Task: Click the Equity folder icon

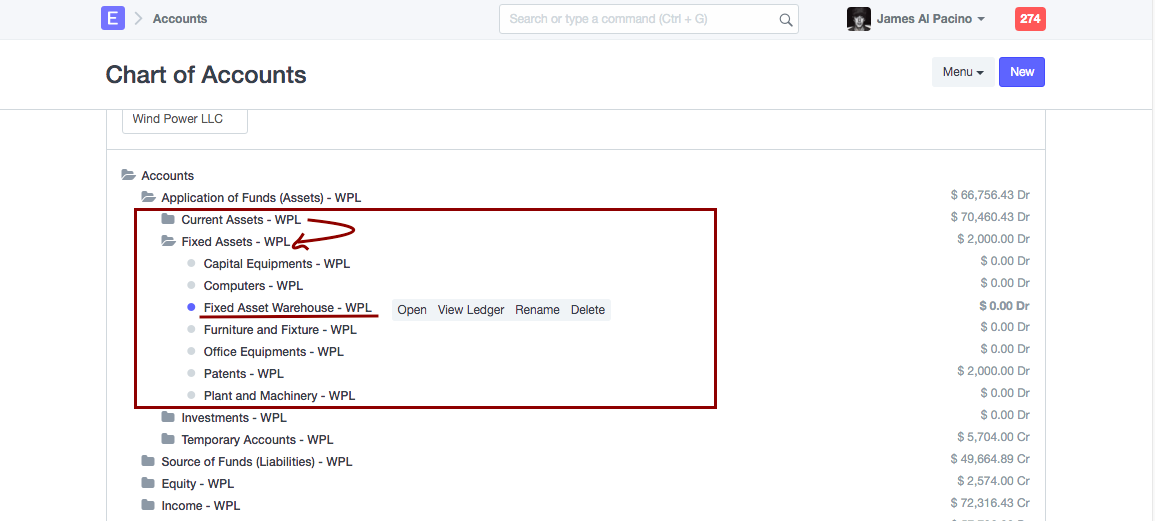Action: pyautogui.click(x=148, y=483)
